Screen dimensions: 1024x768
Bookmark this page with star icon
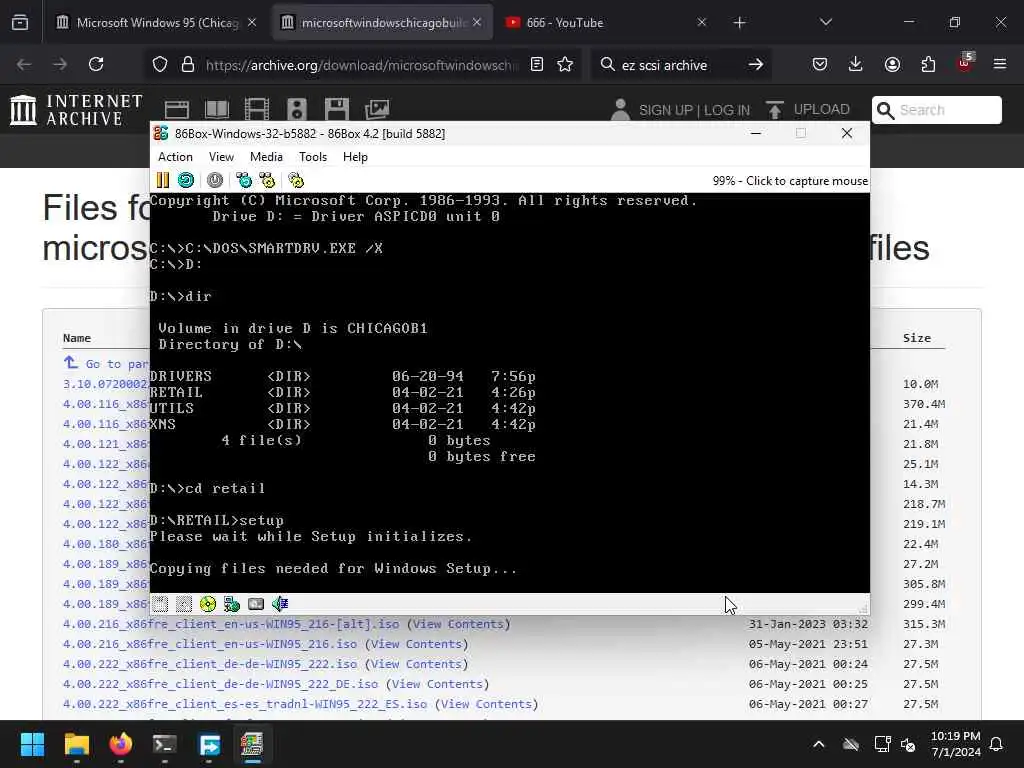tap(565, 64)
